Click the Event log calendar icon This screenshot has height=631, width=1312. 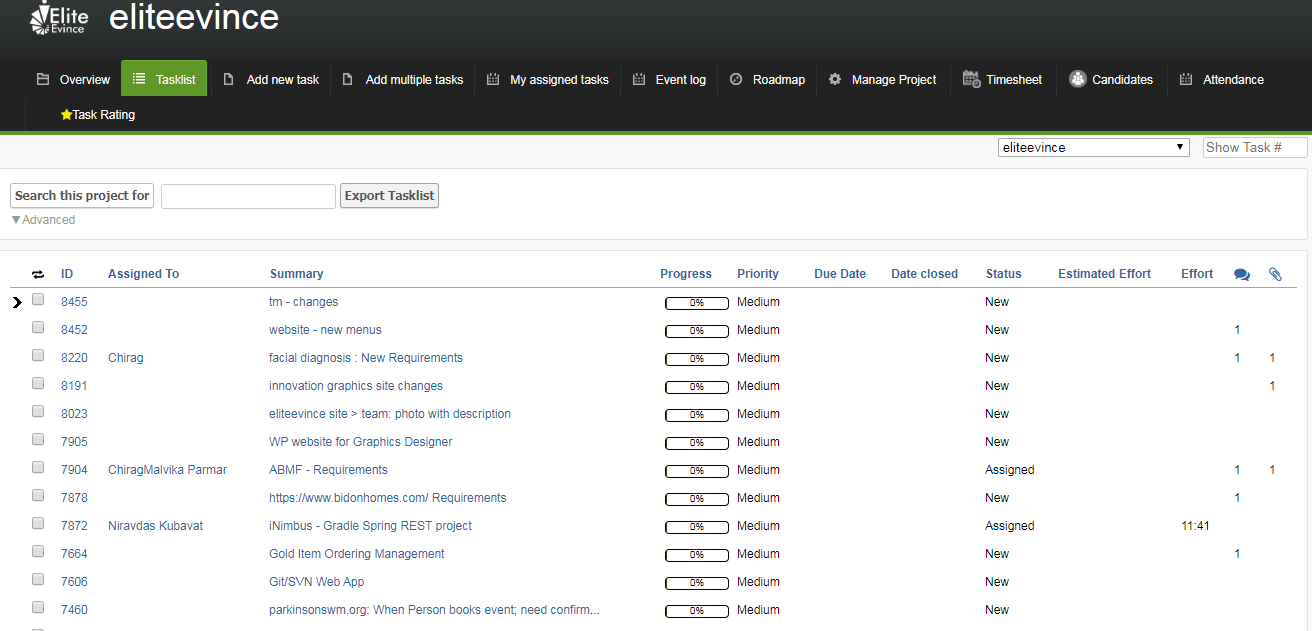coord(639,79)
